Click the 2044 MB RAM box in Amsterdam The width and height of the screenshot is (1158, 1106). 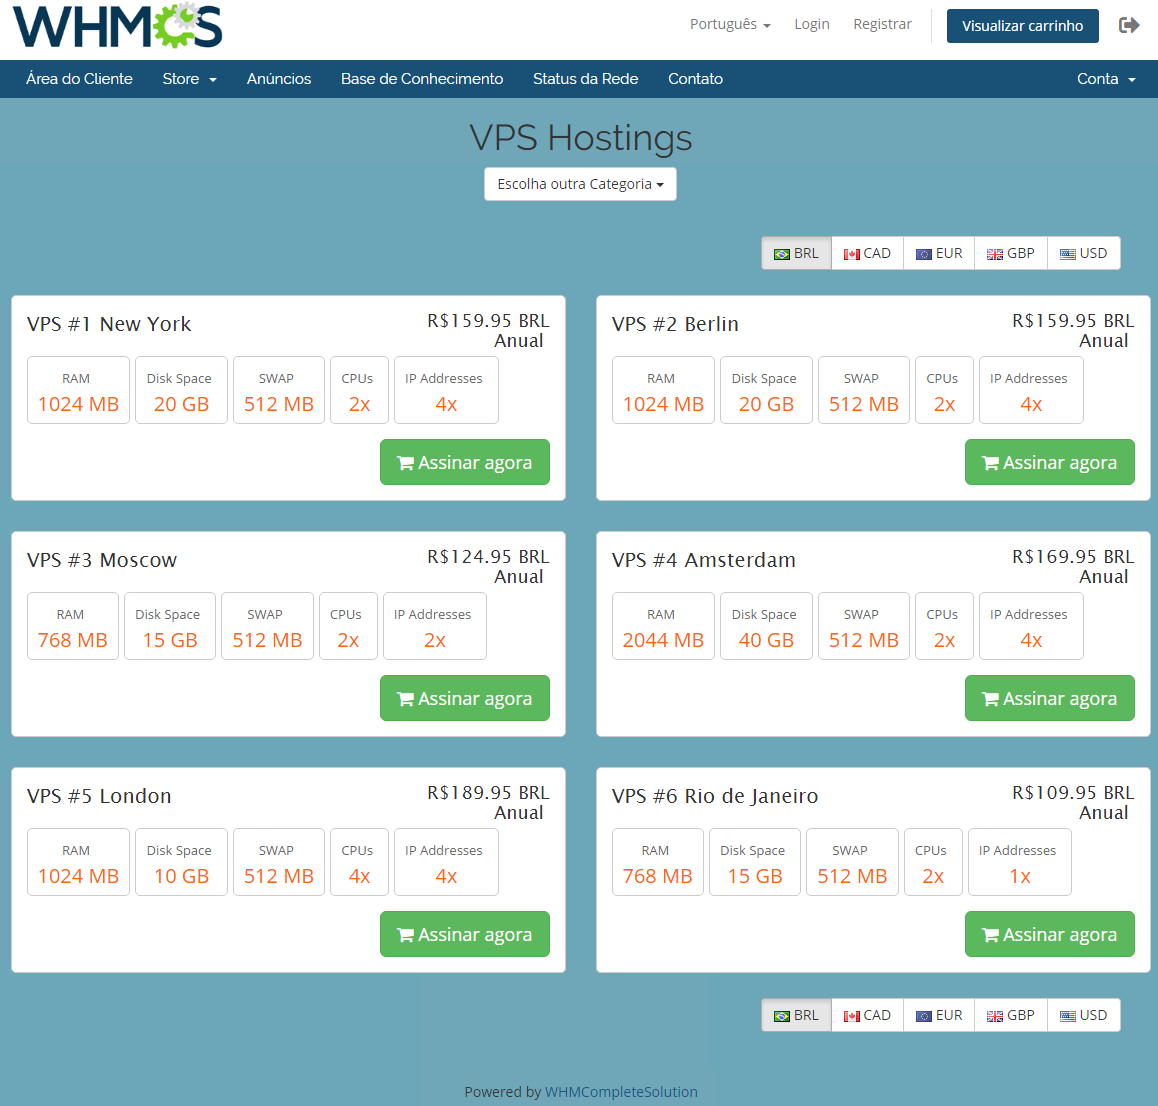coord(663,626)
